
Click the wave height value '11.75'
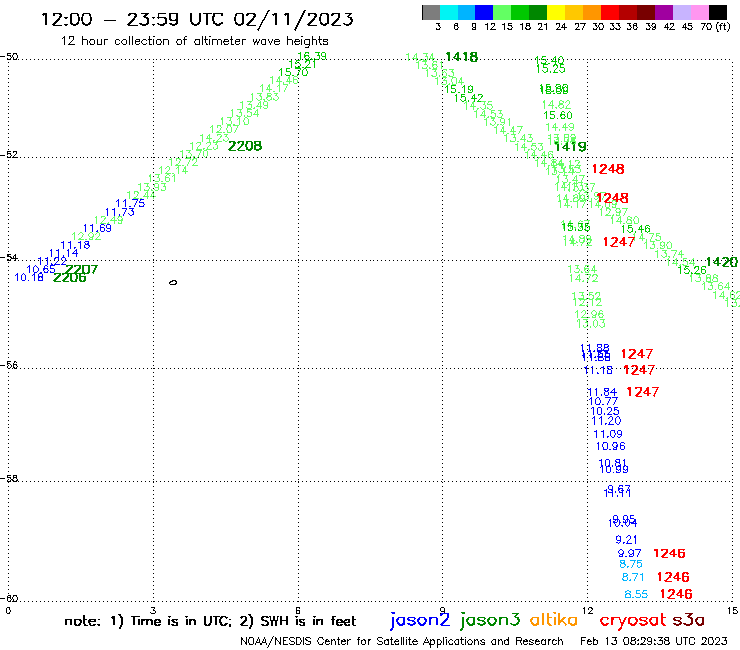click(130, 203)
